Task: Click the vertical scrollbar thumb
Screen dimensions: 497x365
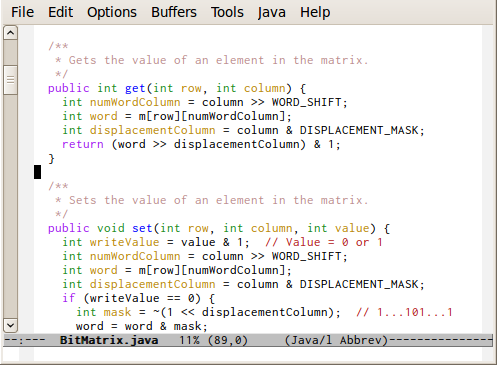Action: point(10,80)
